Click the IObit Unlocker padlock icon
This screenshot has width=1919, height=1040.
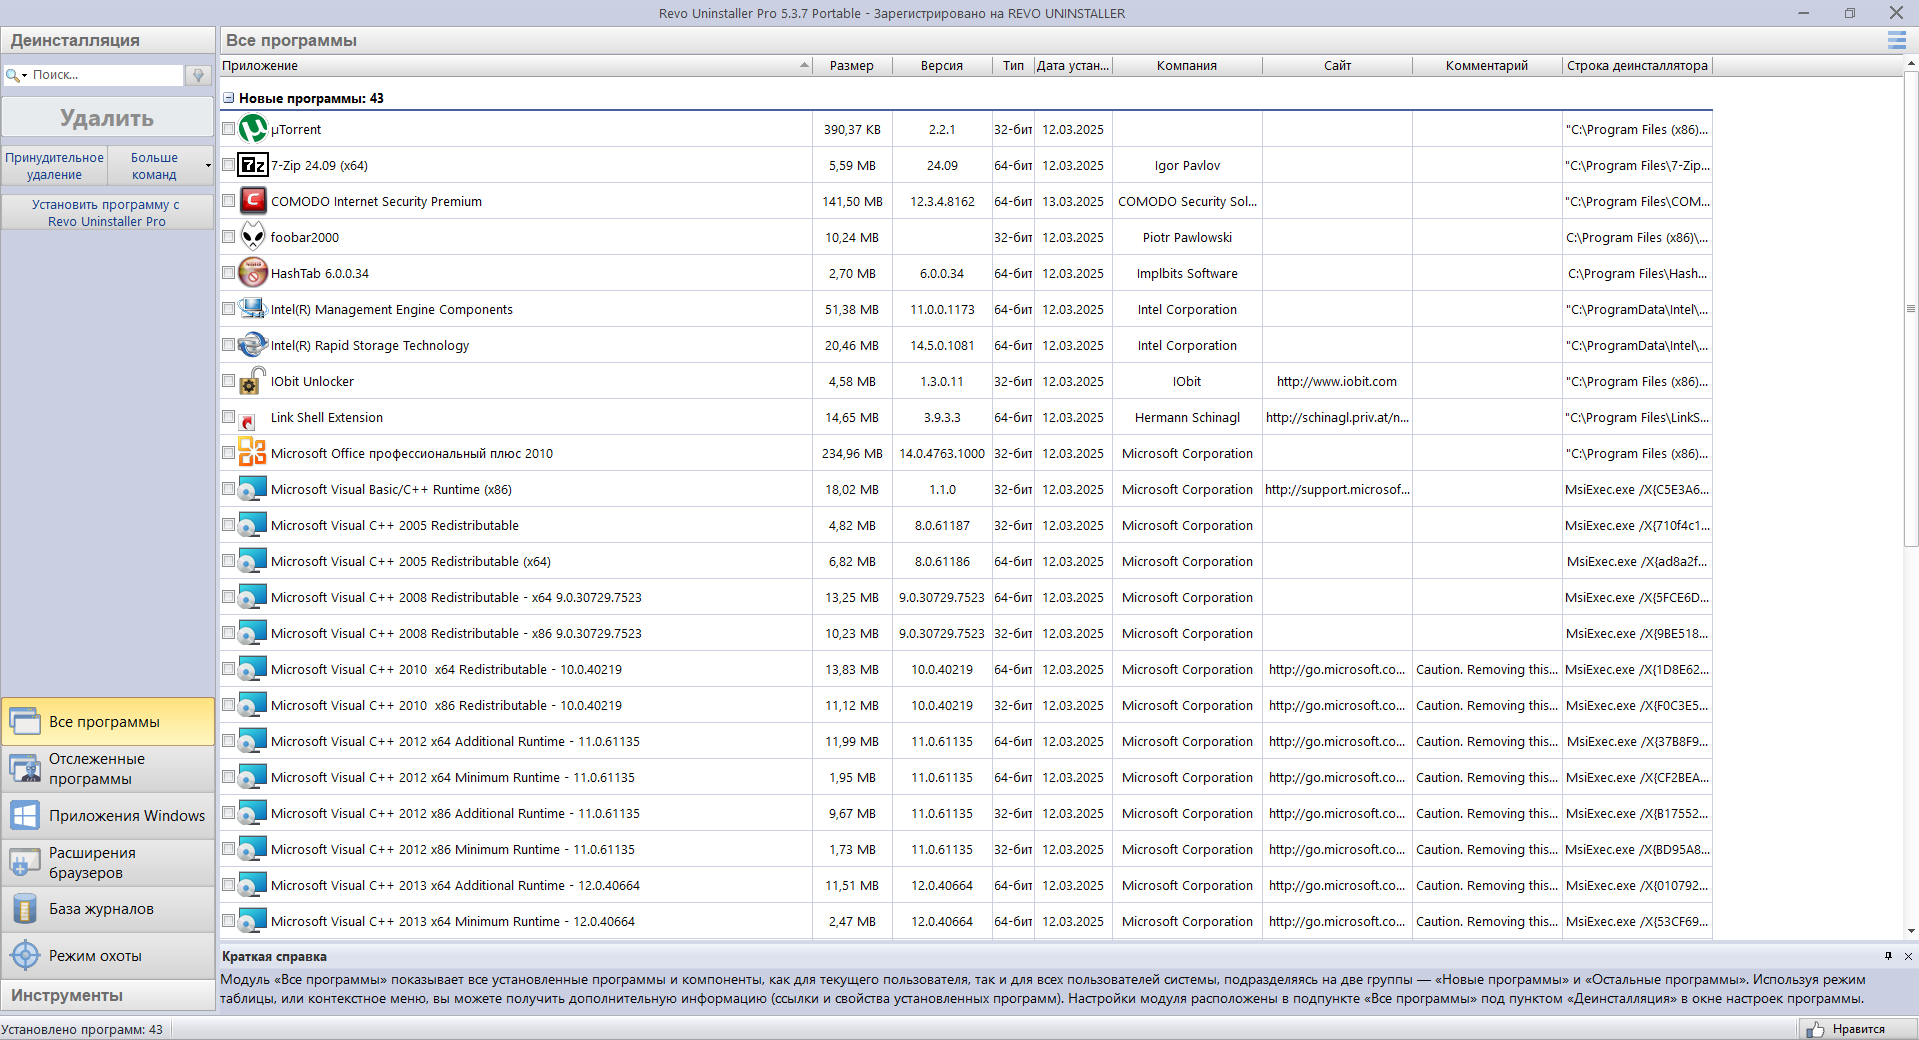tap(253, 381)
